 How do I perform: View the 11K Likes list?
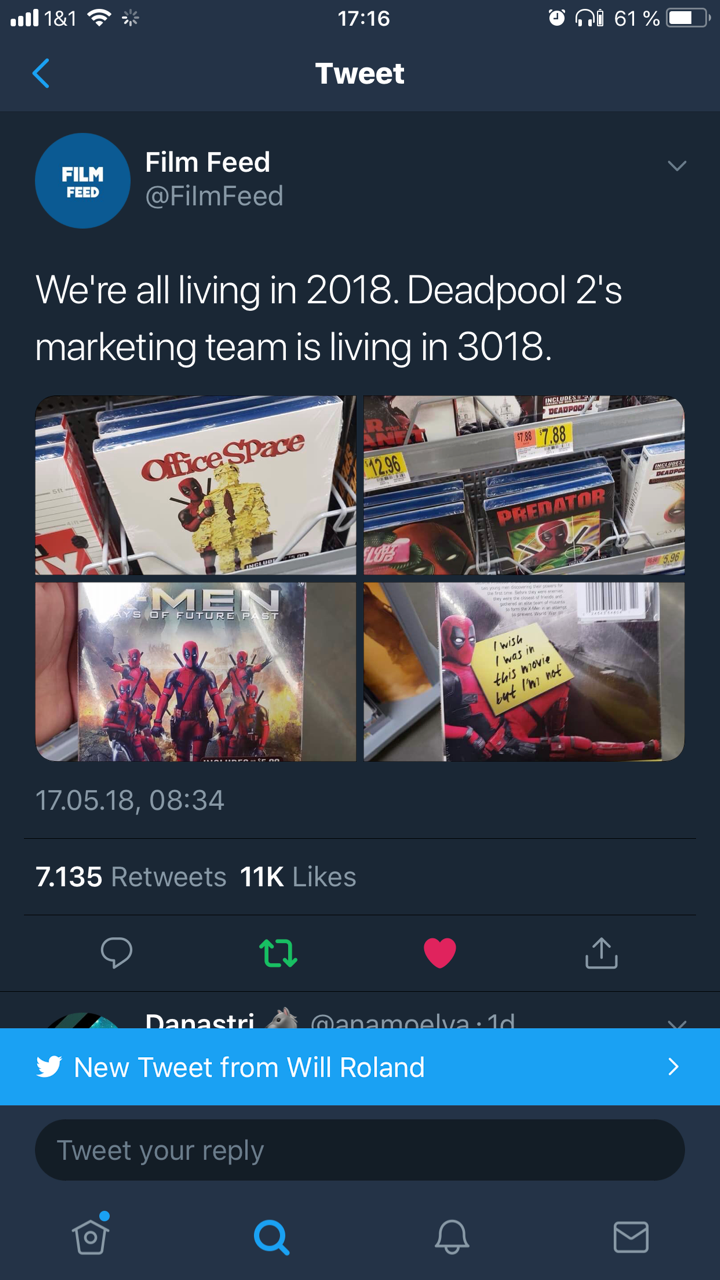(x=298, y=877)
